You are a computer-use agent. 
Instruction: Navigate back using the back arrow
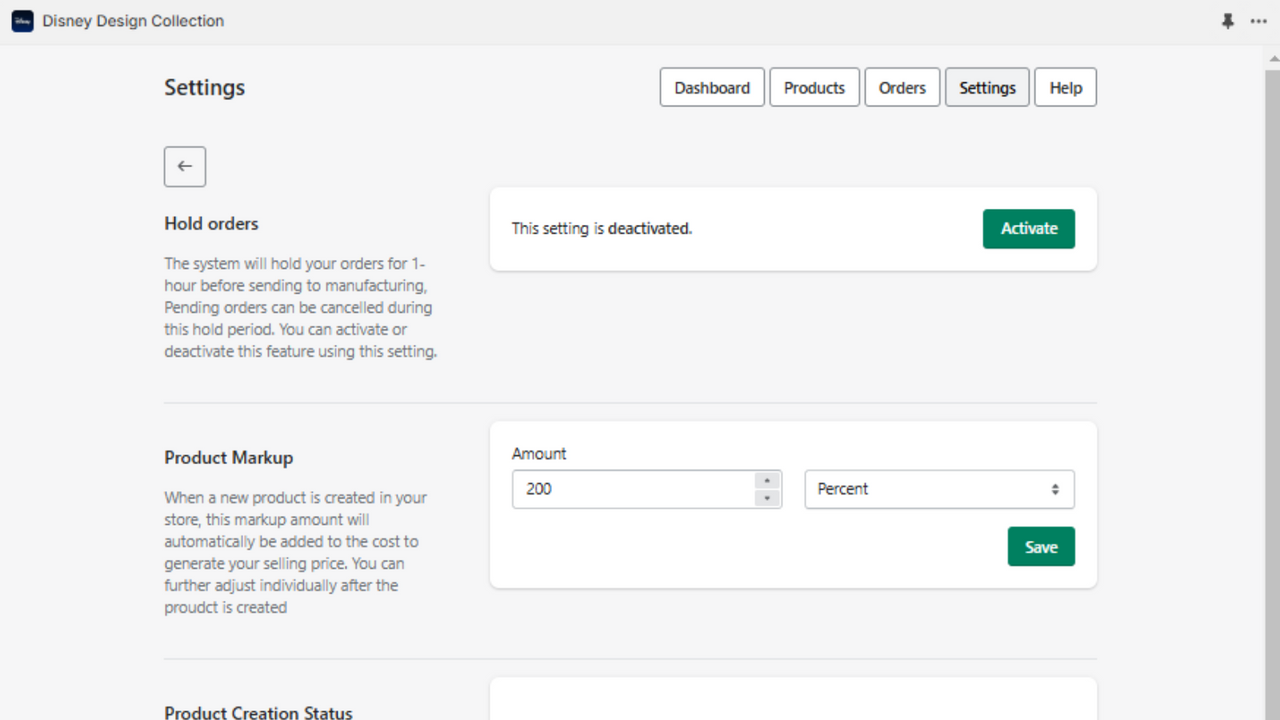coord(184,166)
